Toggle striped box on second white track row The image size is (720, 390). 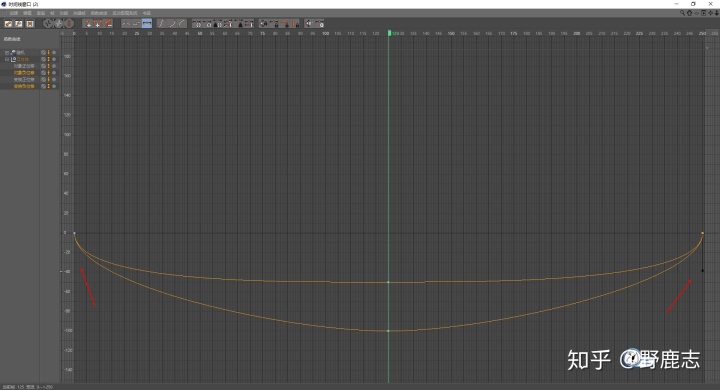click(44, 79)
